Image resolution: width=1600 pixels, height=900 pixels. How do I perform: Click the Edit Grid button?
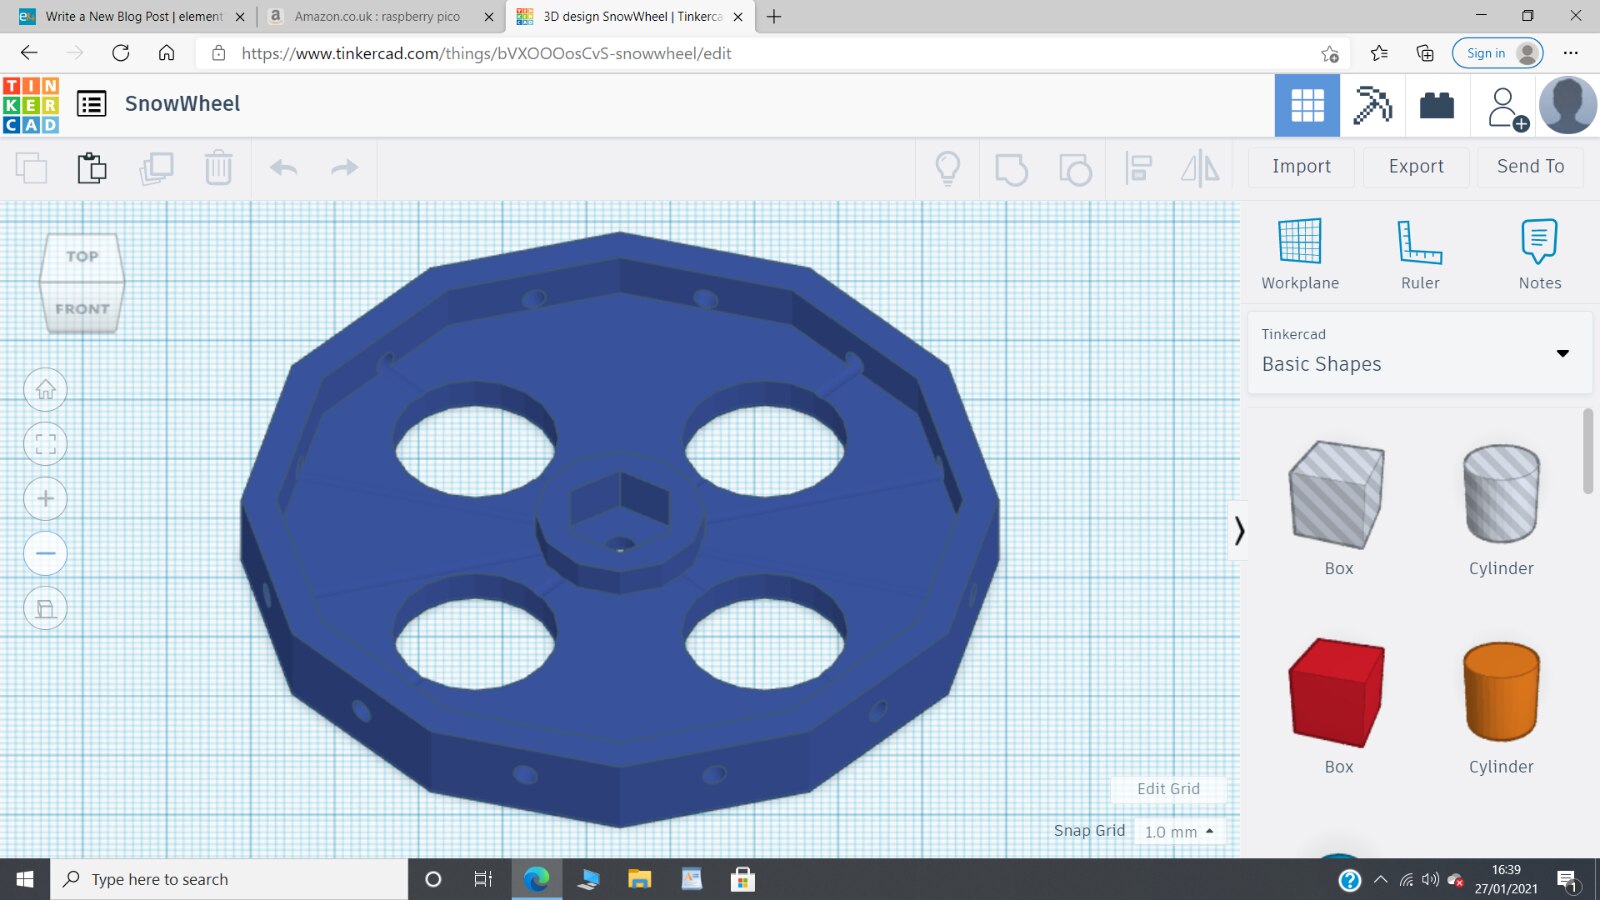1167,789
